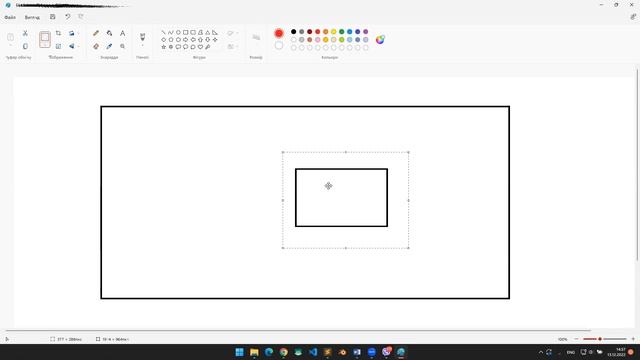This screenshot has width=640, height=360.
Task: Open the Windows Start button
Action: [x=240, y=352]
